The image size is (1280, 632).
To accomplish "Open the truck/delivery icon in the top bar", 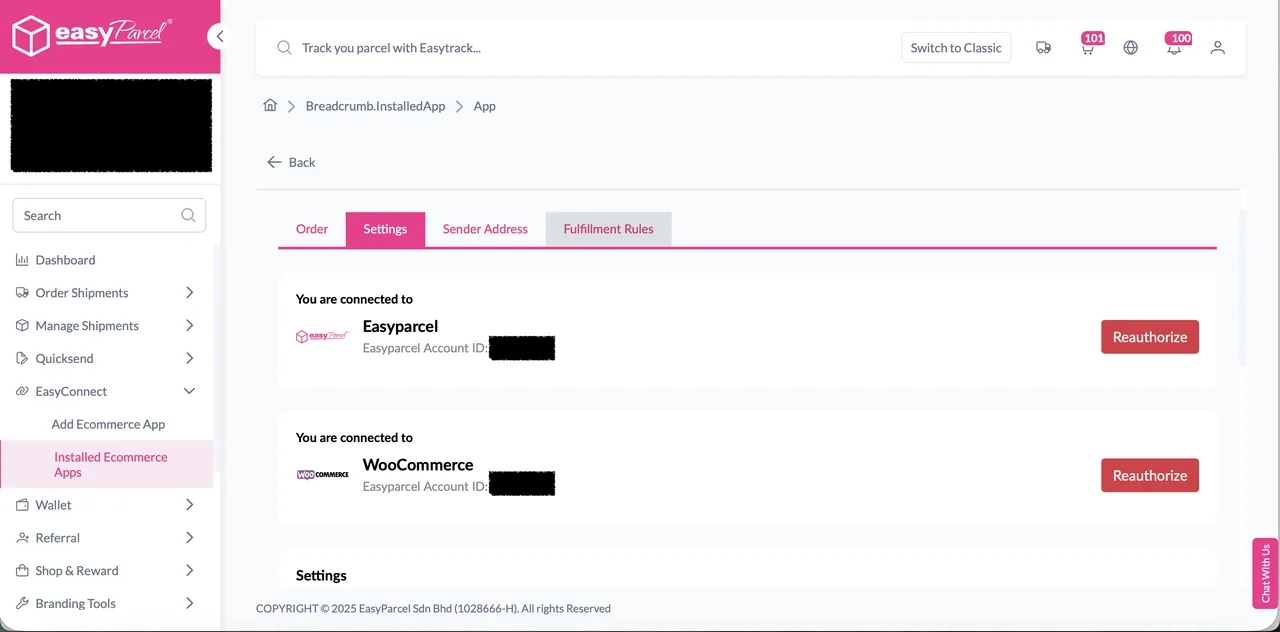I will pyautogui.click(x=1043, y=47).
